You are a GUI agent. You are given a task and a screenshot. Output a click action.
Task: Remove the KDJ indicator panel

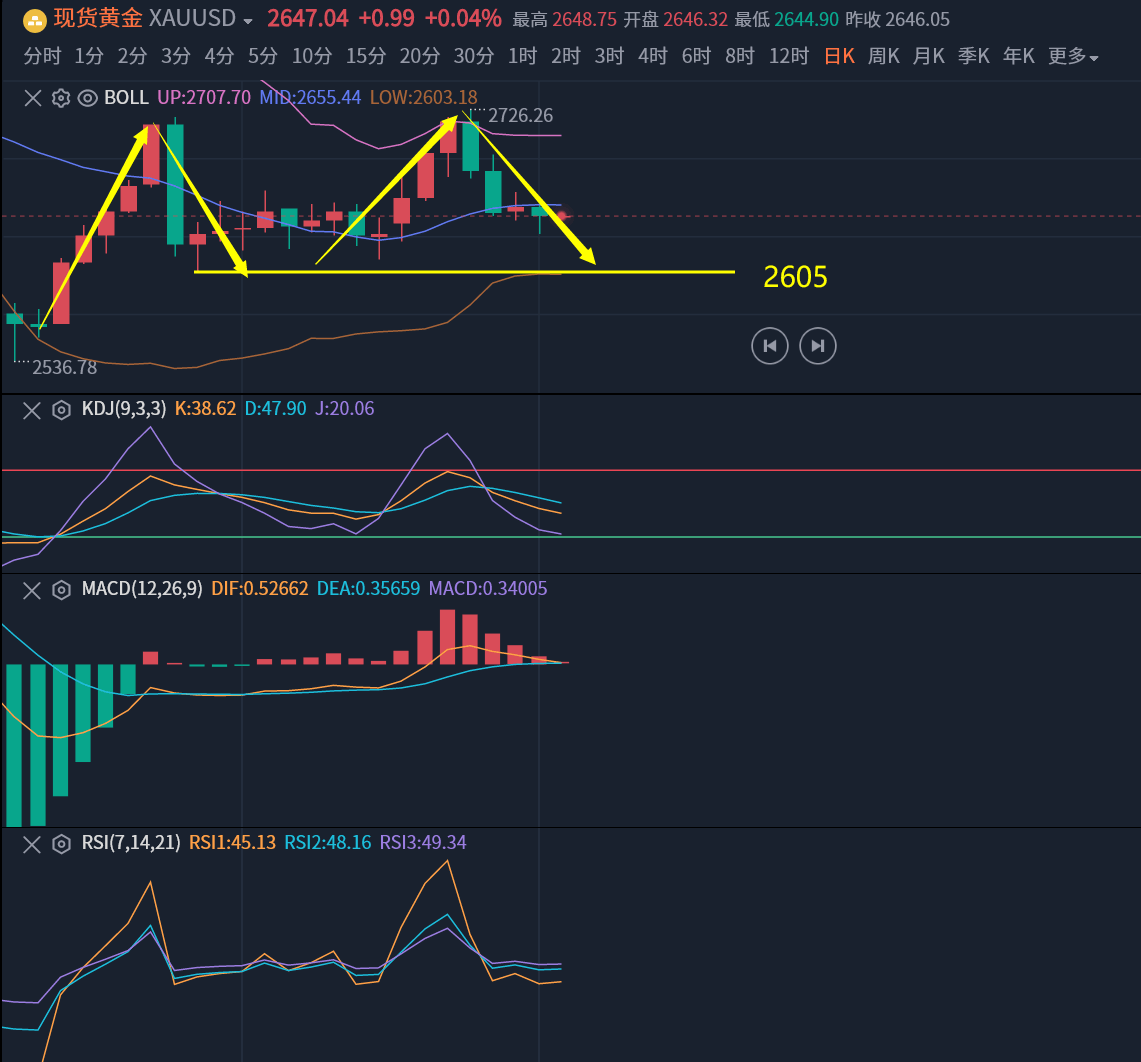coord(32,411)
